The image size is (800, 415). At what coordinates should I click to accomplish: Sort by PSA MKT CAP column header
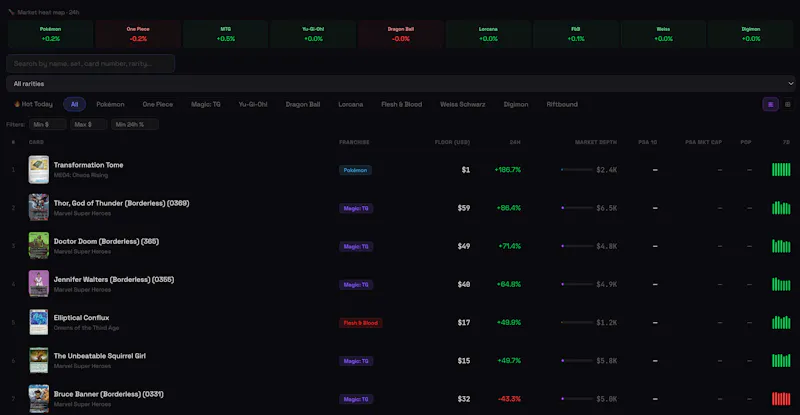tap(703, 142)
